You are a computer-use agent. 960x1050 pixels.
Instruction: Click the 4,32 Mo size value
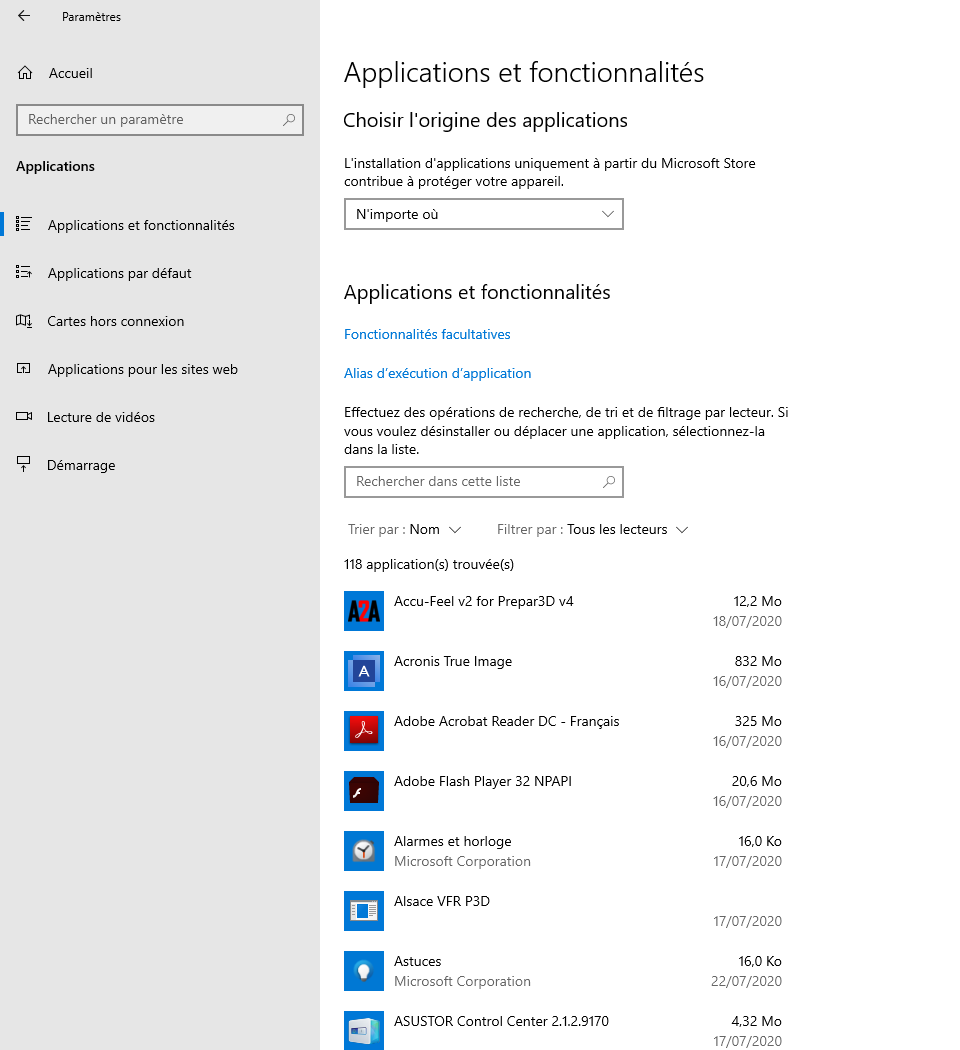[x=756, y=1021]
